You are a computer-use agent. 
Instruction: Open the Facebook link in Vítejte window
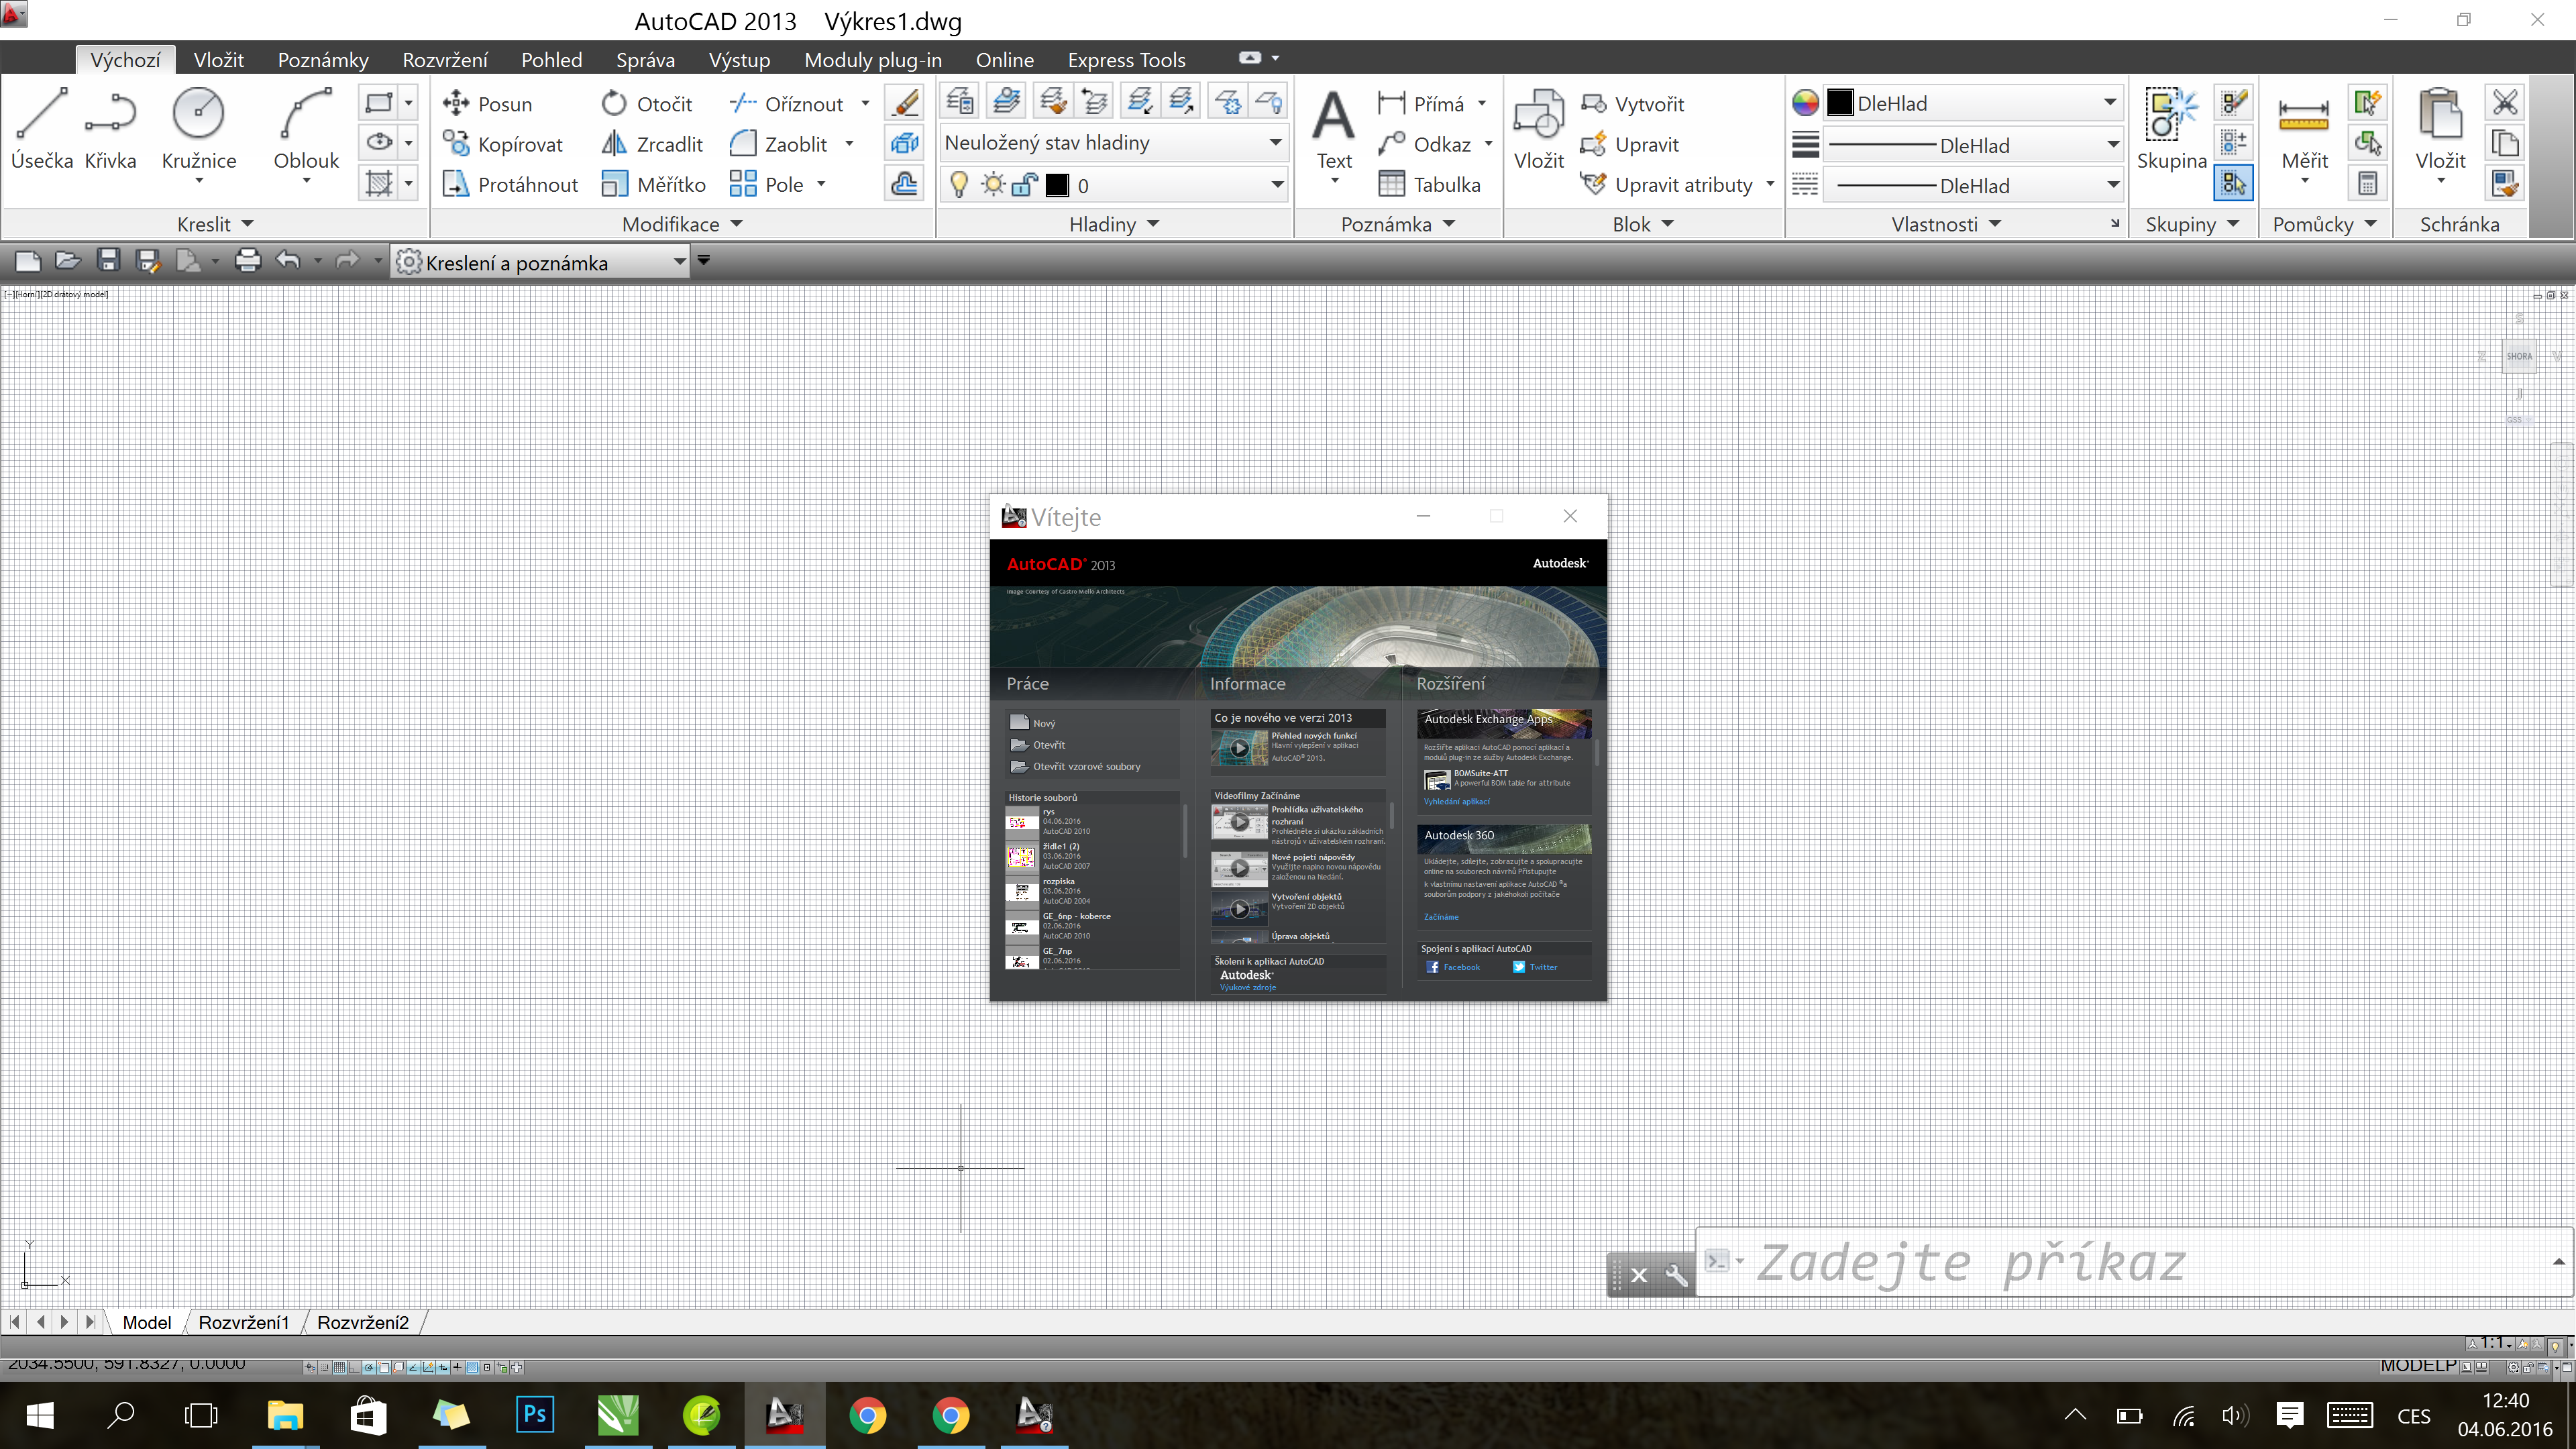[x=1453, y=967]
